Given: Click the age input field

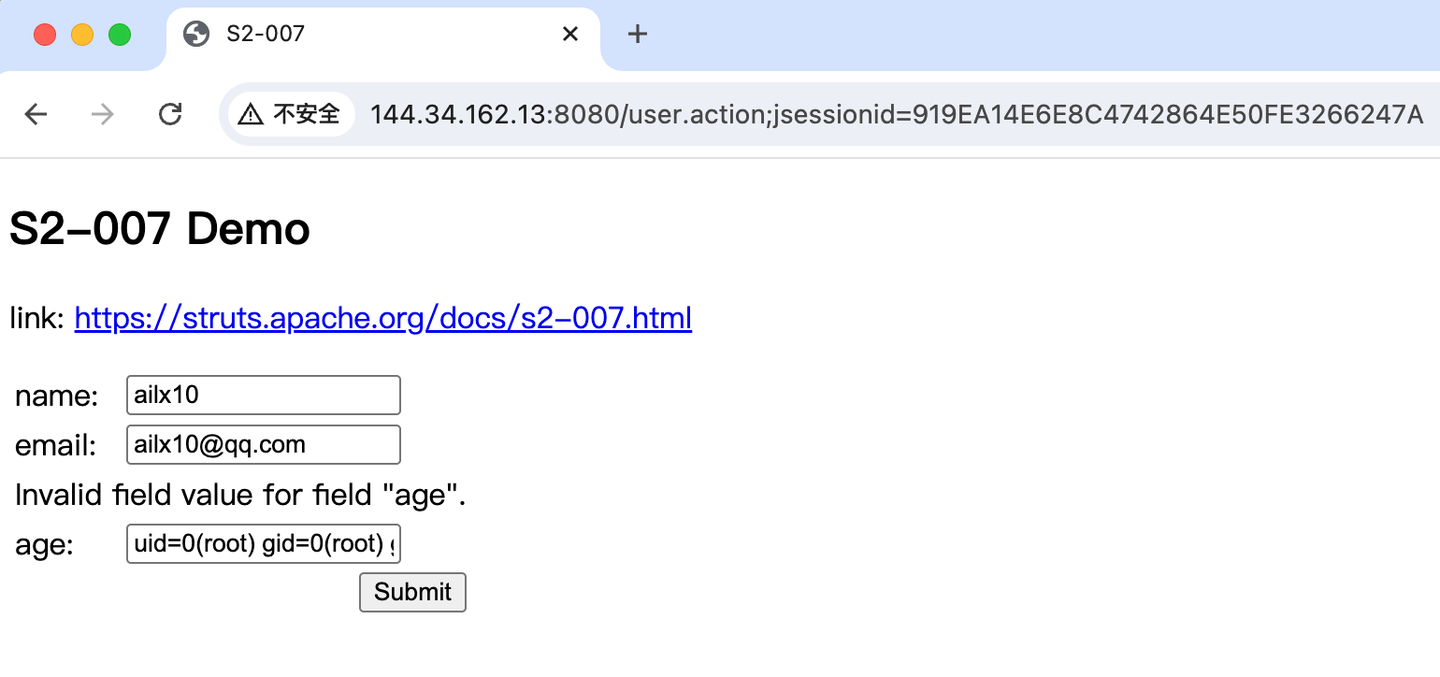Looking at the screenshot, I should [263, 544].
